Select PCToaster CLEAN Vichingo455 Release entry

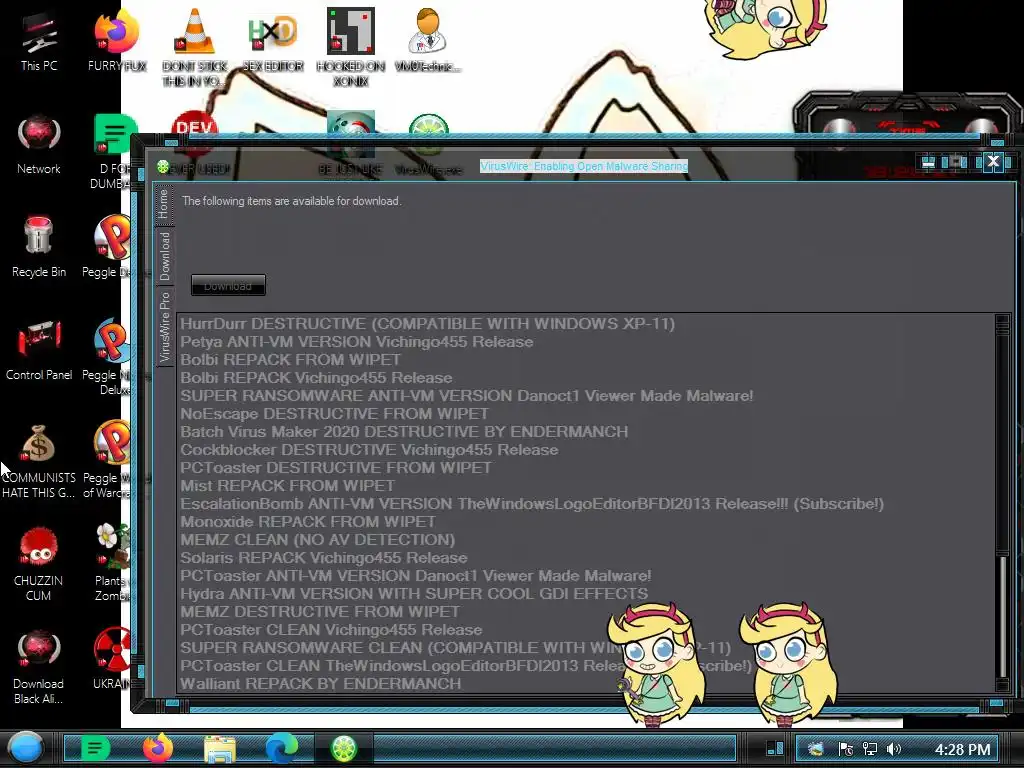331,630
